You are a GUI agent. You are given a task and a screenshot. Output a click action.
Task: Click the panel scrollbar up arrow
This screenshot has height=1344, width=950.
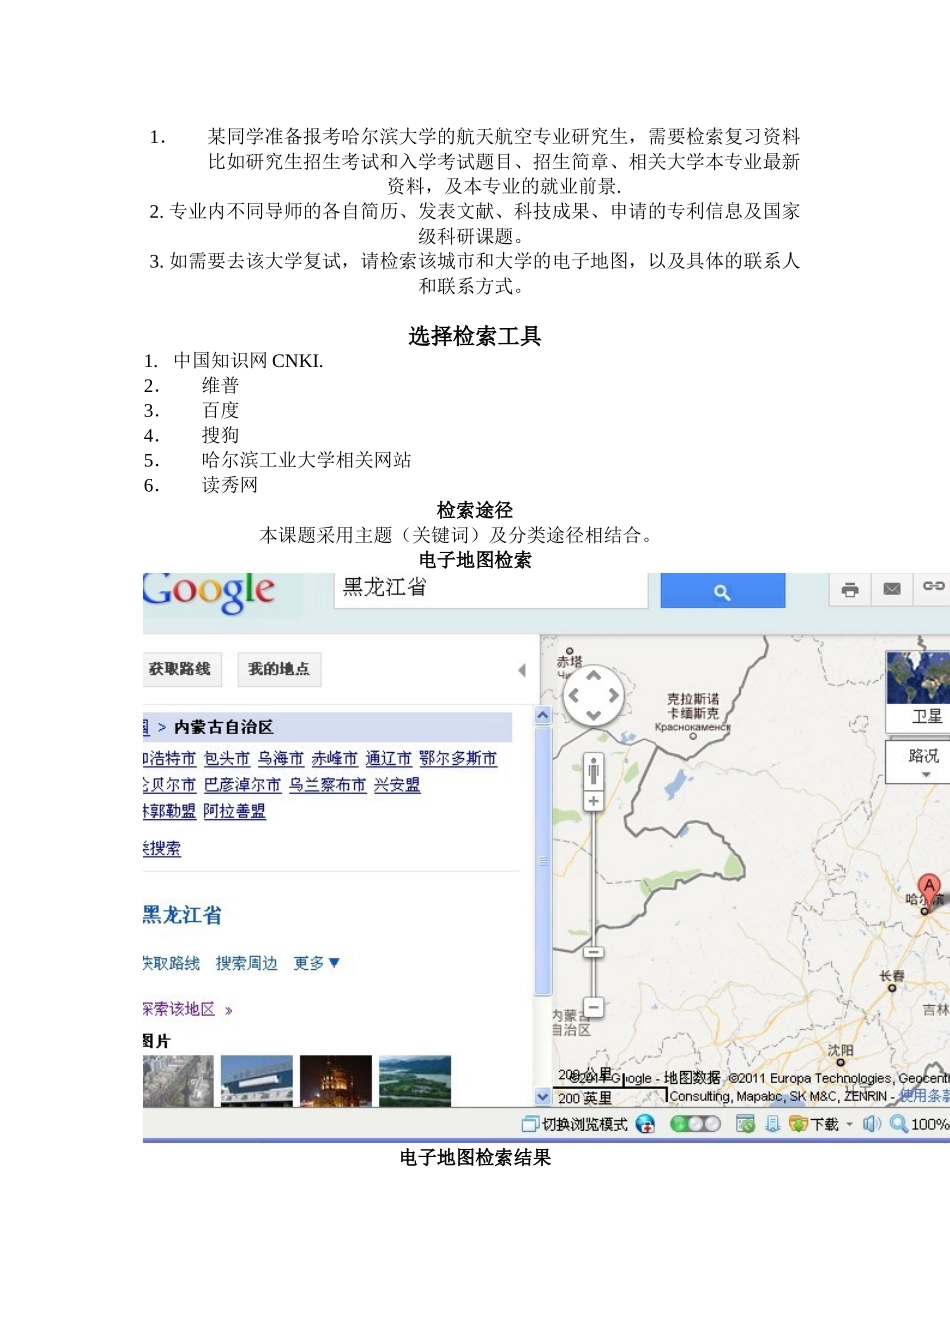click(543, 715)
